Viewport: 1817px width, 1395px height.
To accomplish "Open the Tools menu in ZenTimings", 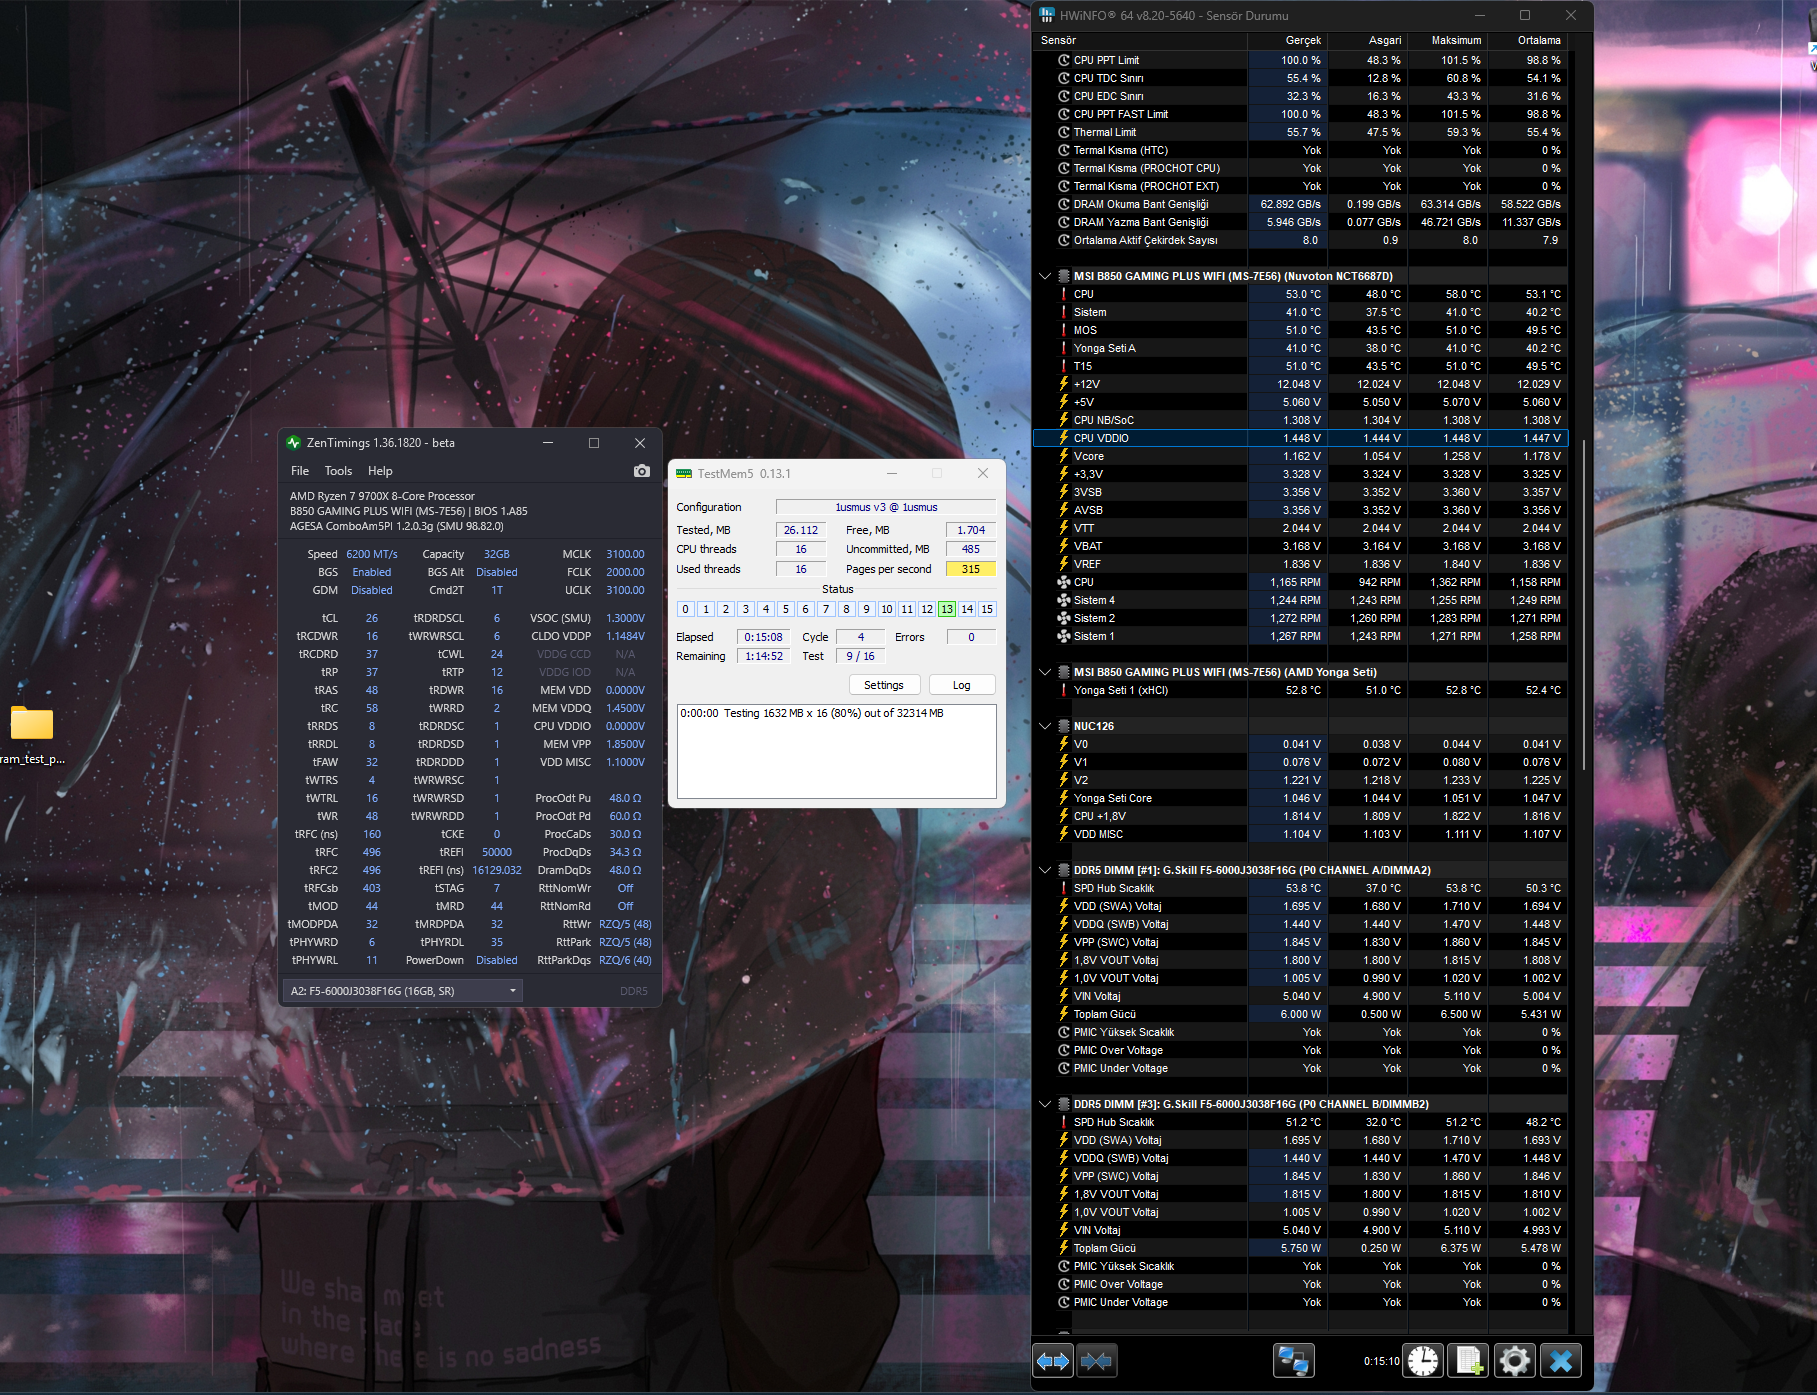I will pyautogui.click(x=338, y=471).
